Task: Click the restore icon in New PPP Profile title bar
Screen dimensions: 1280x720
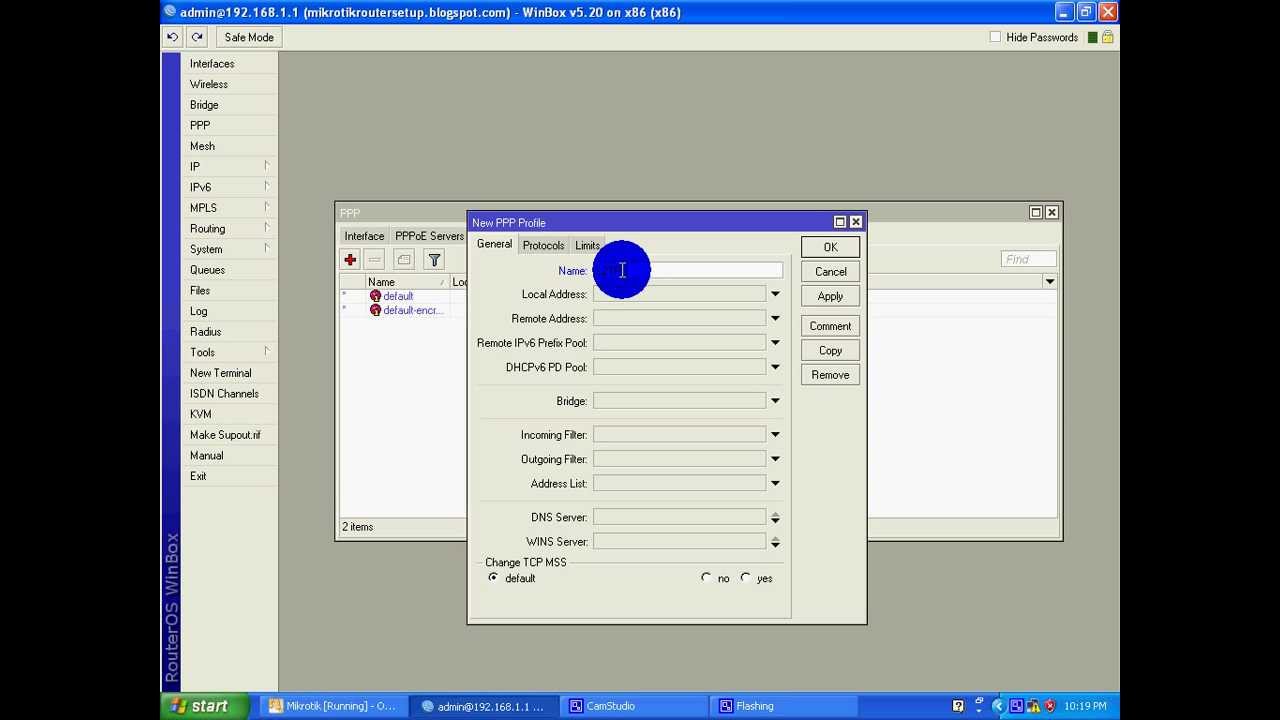Action: (x=840, y=222)
